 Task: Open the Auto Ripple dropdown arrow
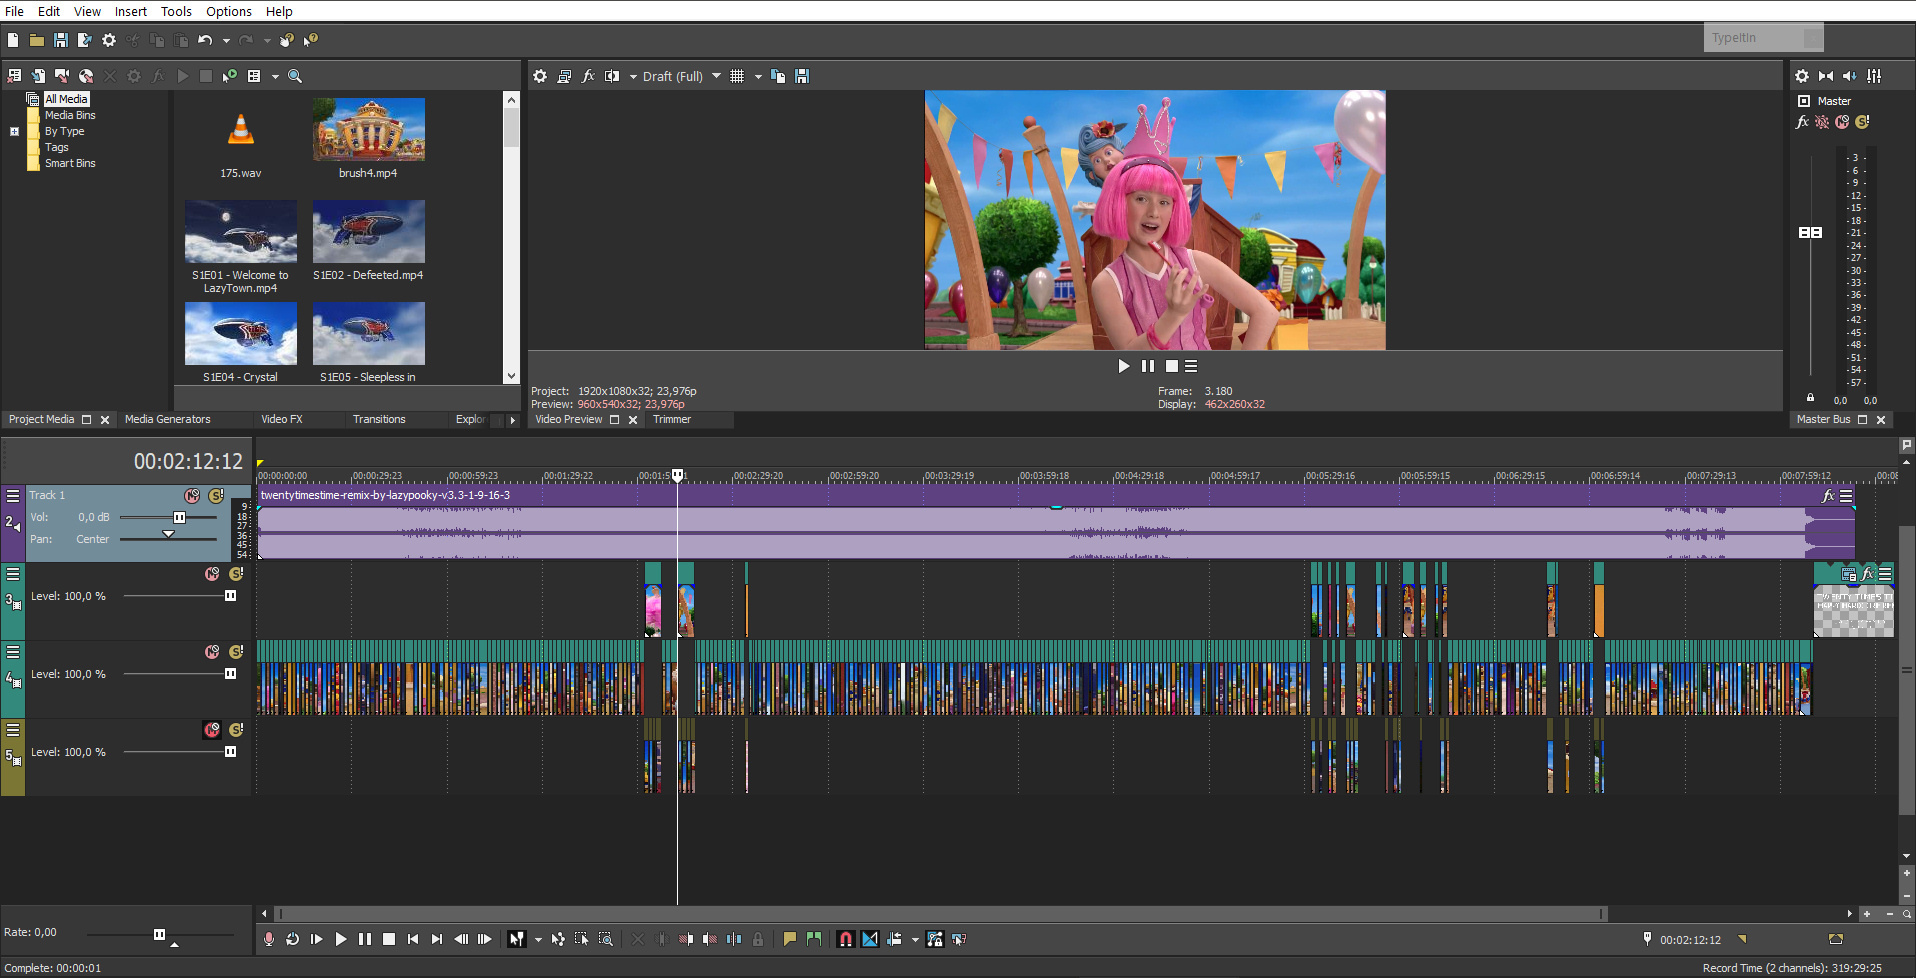(915, 940)
